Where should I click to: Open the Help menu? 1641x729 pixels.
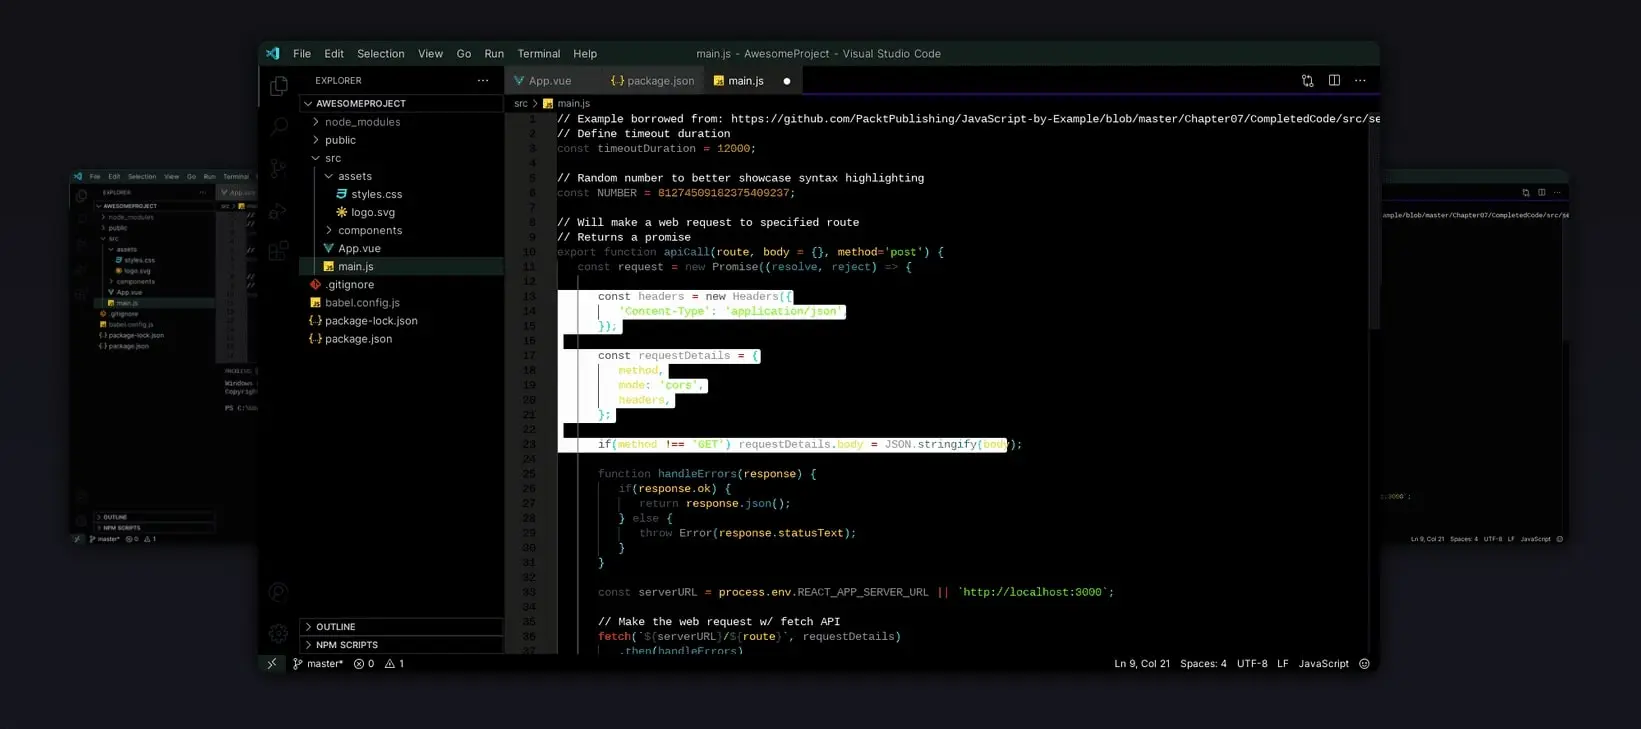click(585, 54)
